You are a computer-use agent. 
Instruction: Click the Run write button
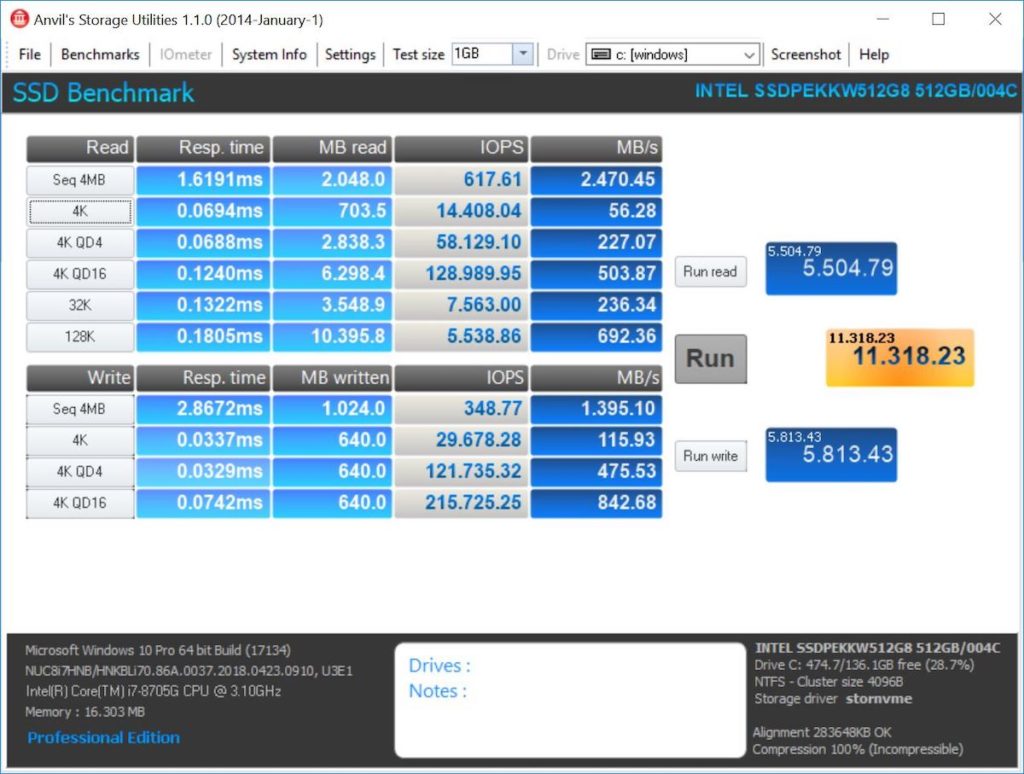pyautogui.click(x=710, y=456)
